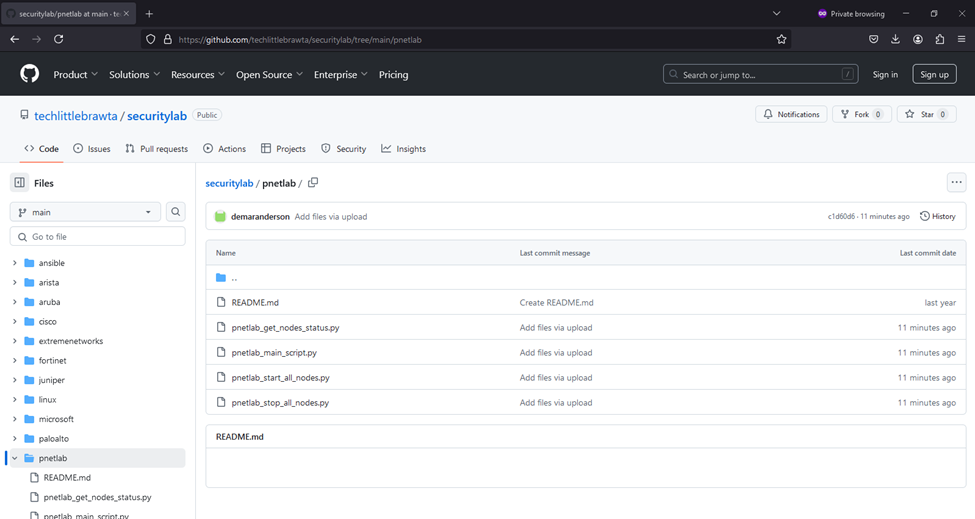Focus the Search or jump to field

click(x=760, y=75)
